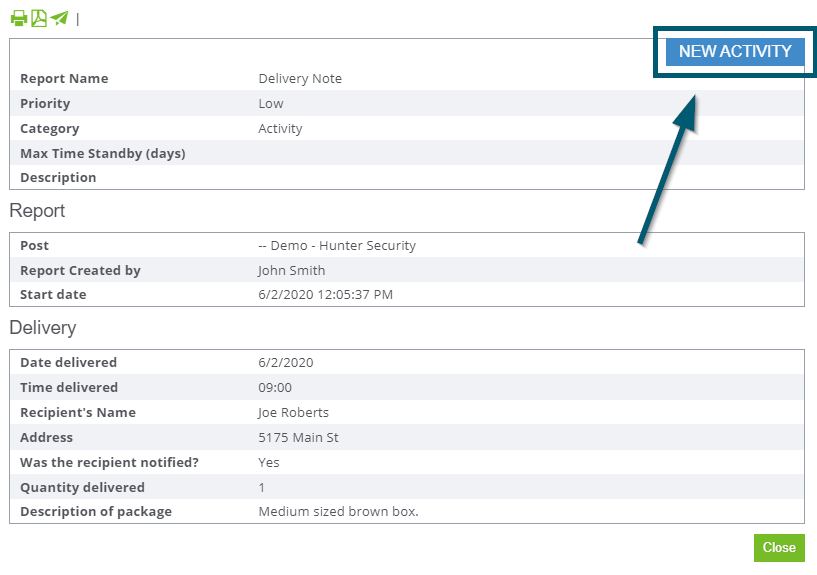817x575 pixels.
Task: Select the time value '09:00'
Action: point(275,388)
